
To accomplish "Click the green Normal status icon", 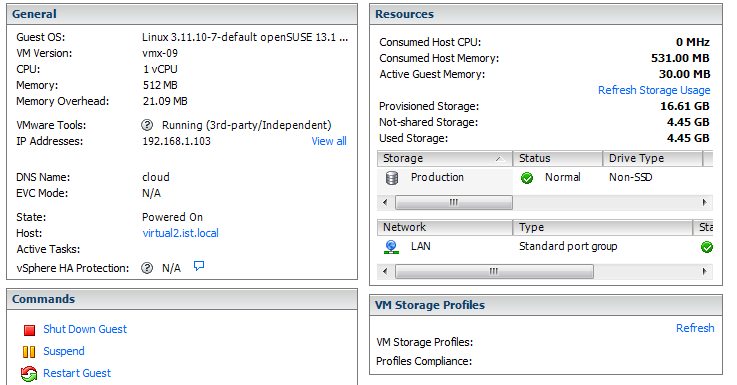I will coord(527,178).
